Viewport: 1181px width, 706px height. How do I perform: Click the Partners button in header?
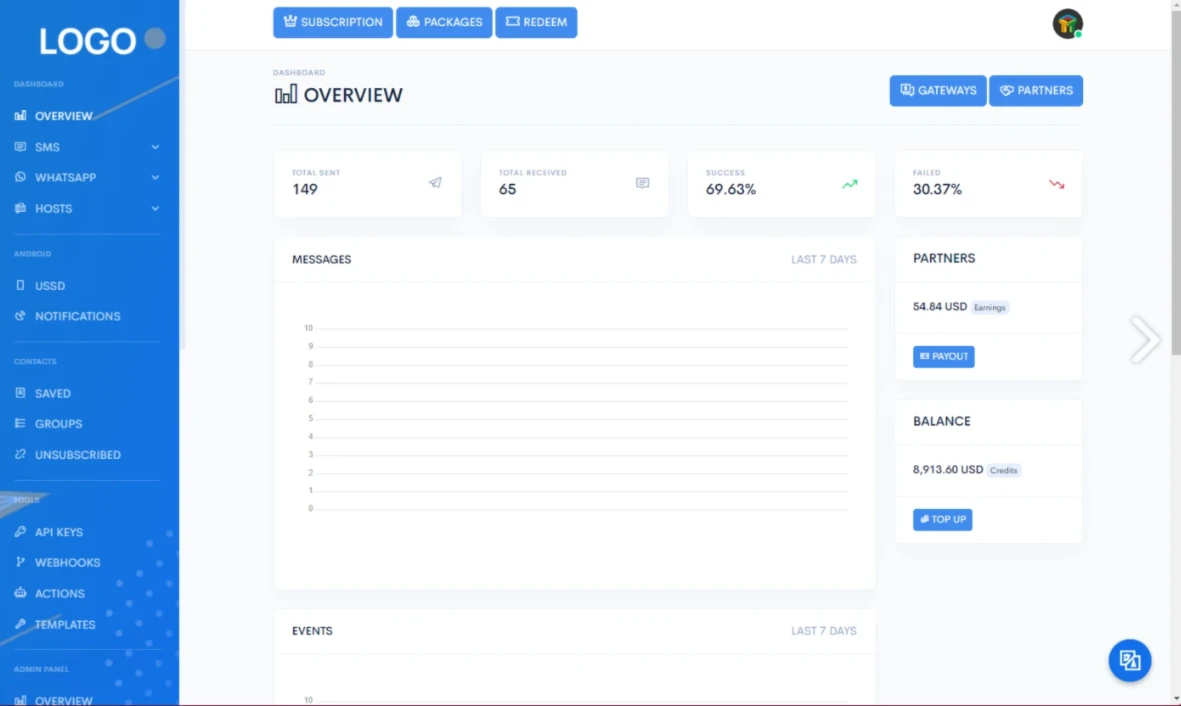(1036, 90)
